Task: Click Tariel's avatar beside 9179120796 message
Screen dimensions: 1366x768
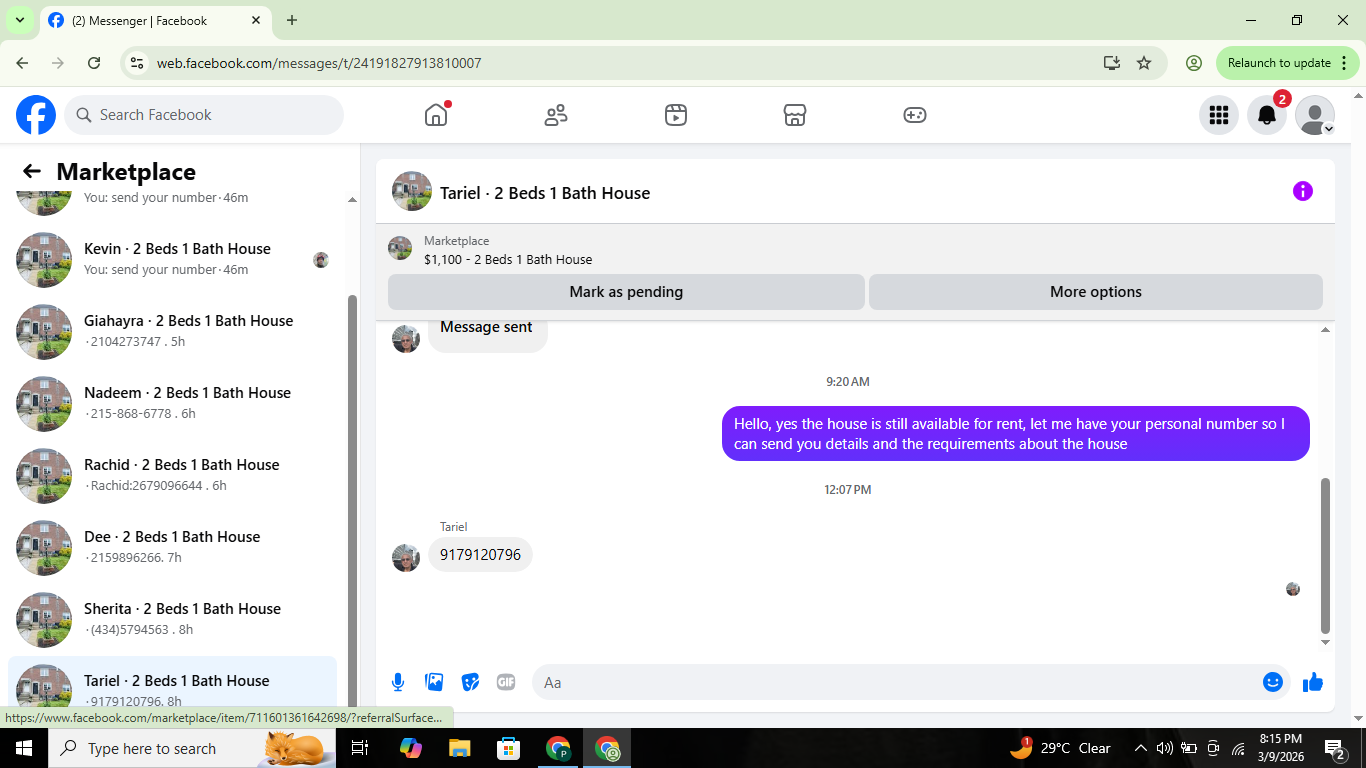Action: click(x=406, y=558)
